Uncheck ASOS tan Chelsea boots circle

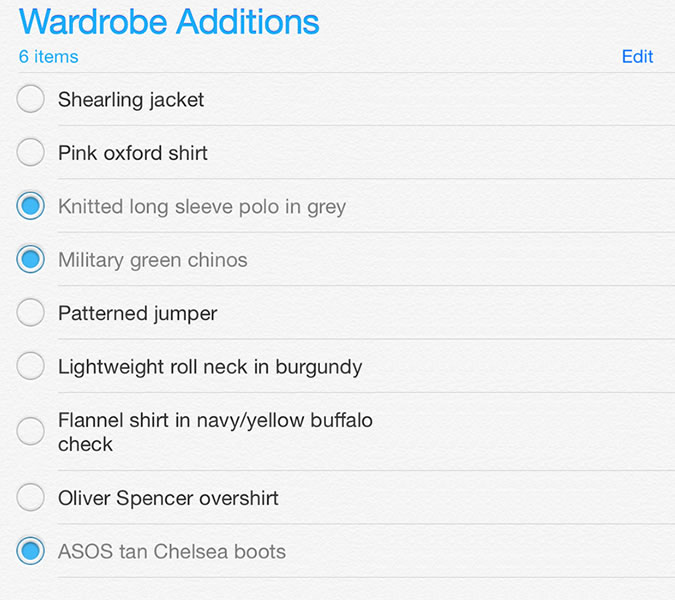tap(30, 551)
